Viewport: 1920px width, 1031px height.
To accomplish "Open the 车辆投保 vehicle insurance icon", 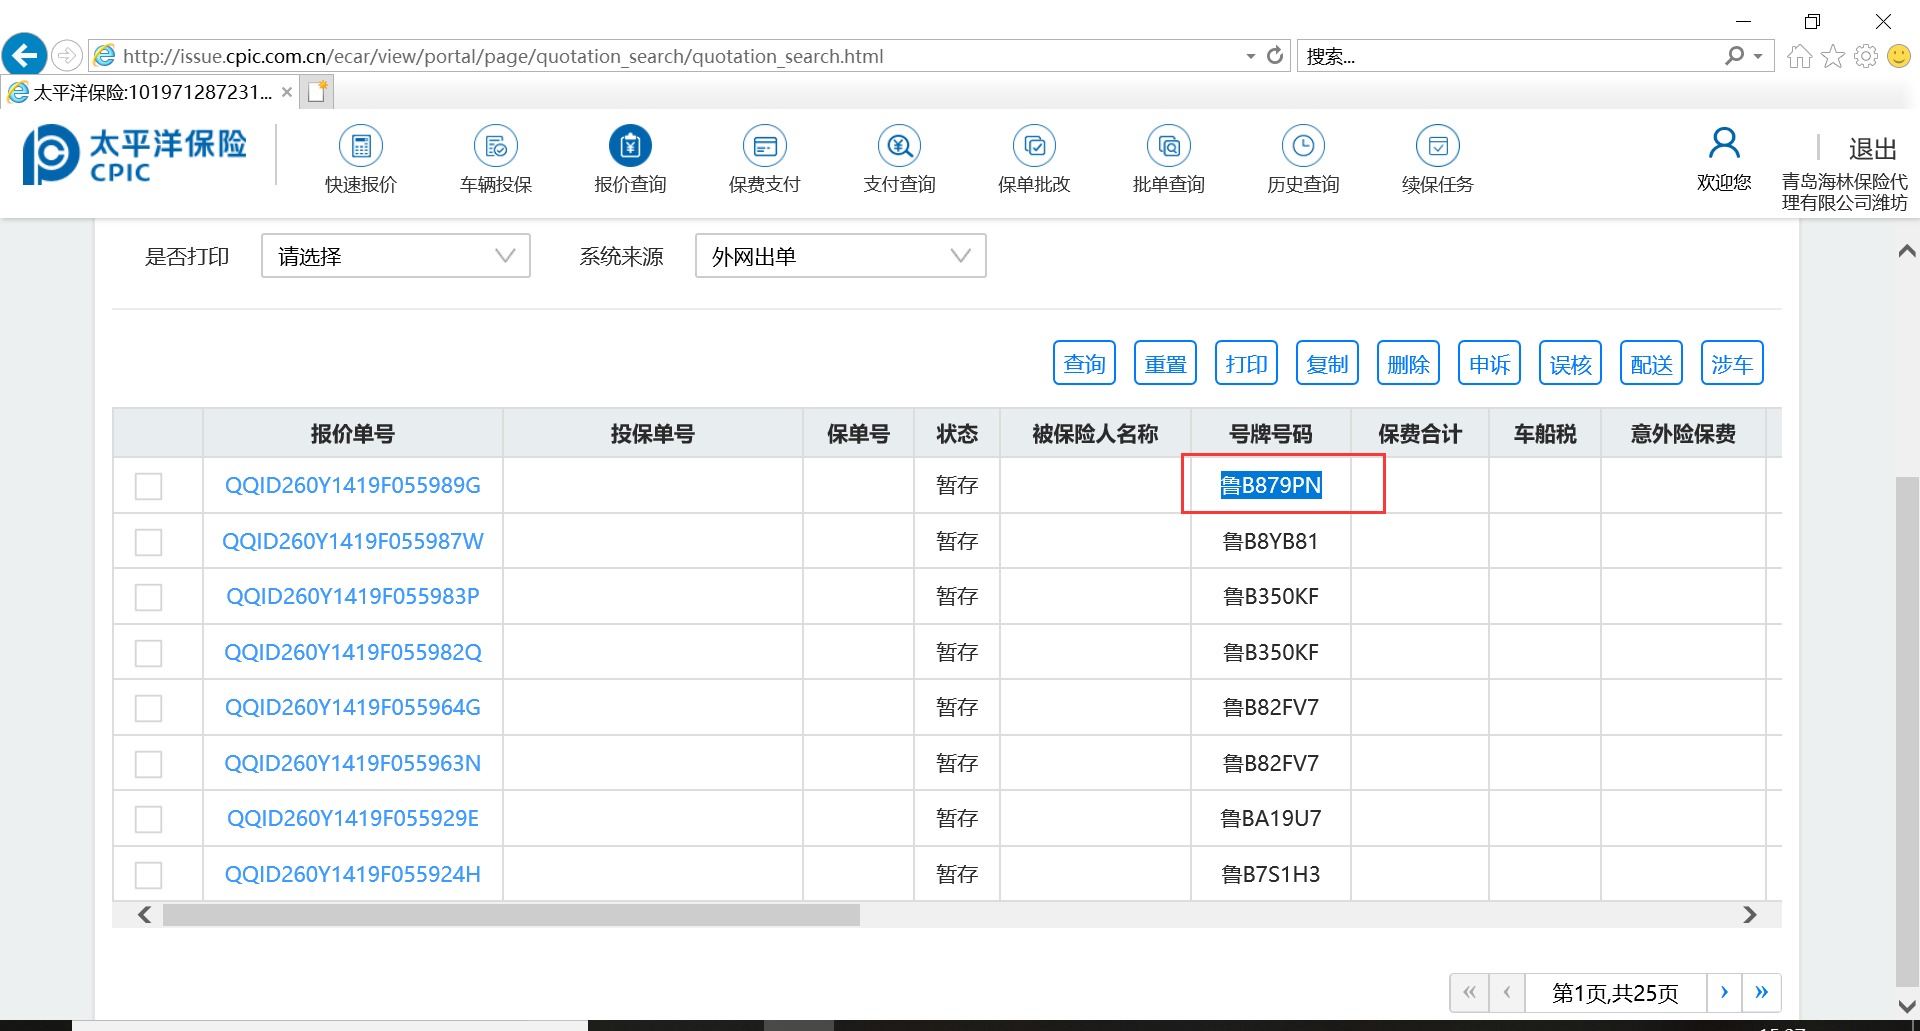I will (495, 147).
